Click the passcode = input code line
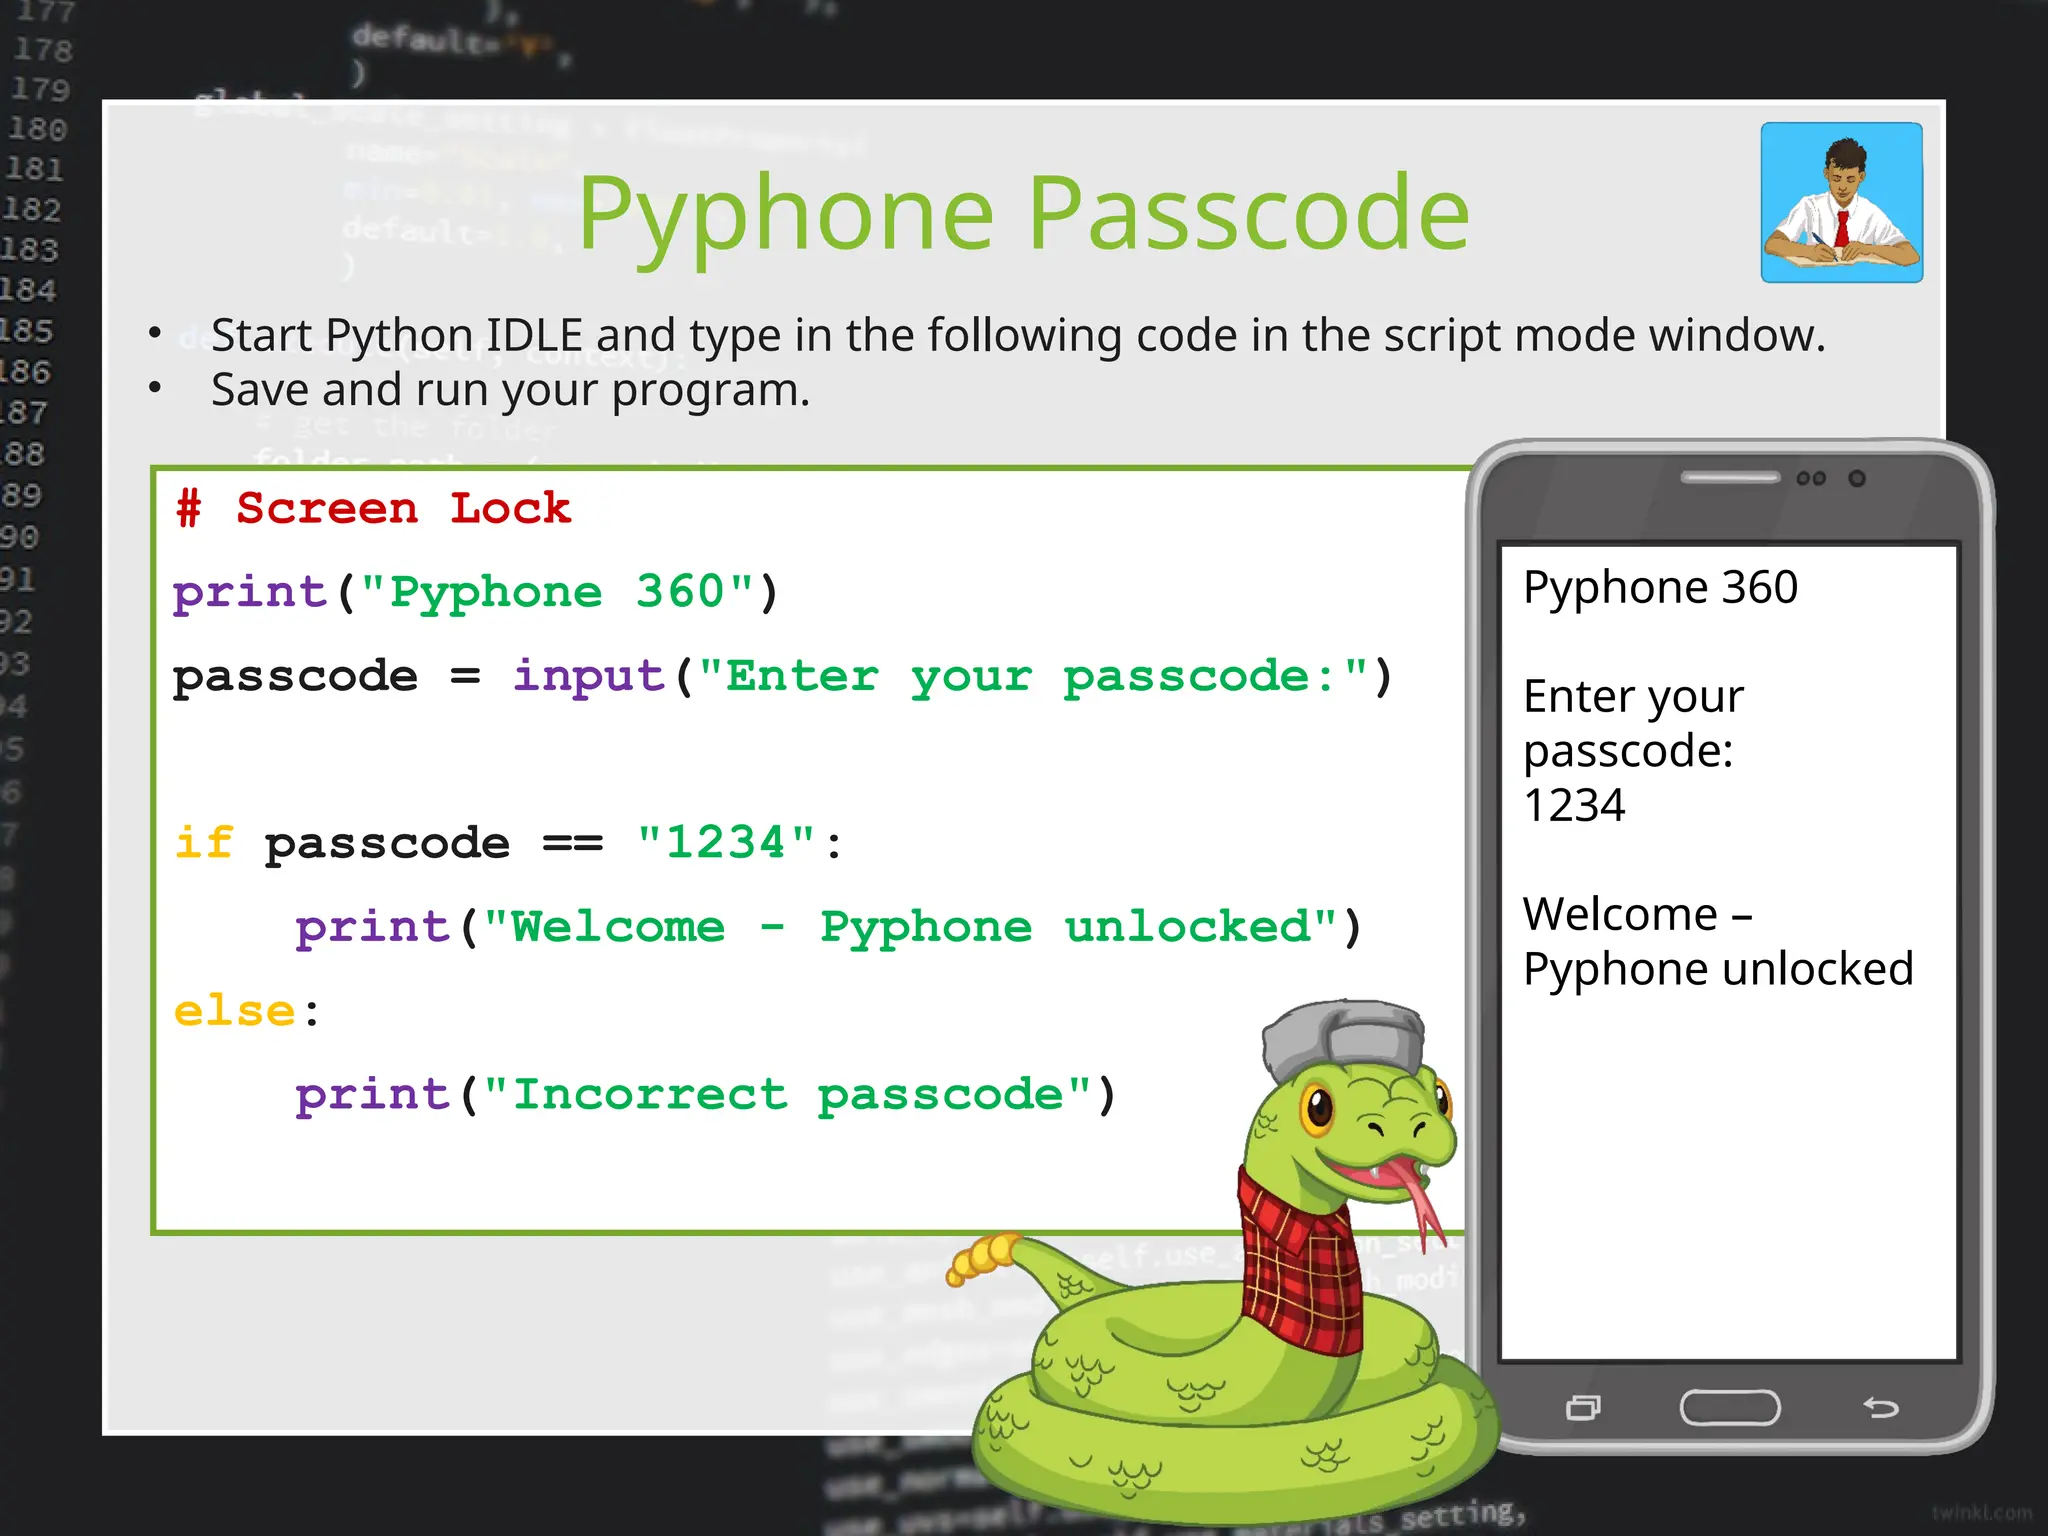This screenshot has height=1536, width=2048. point(782,677)
